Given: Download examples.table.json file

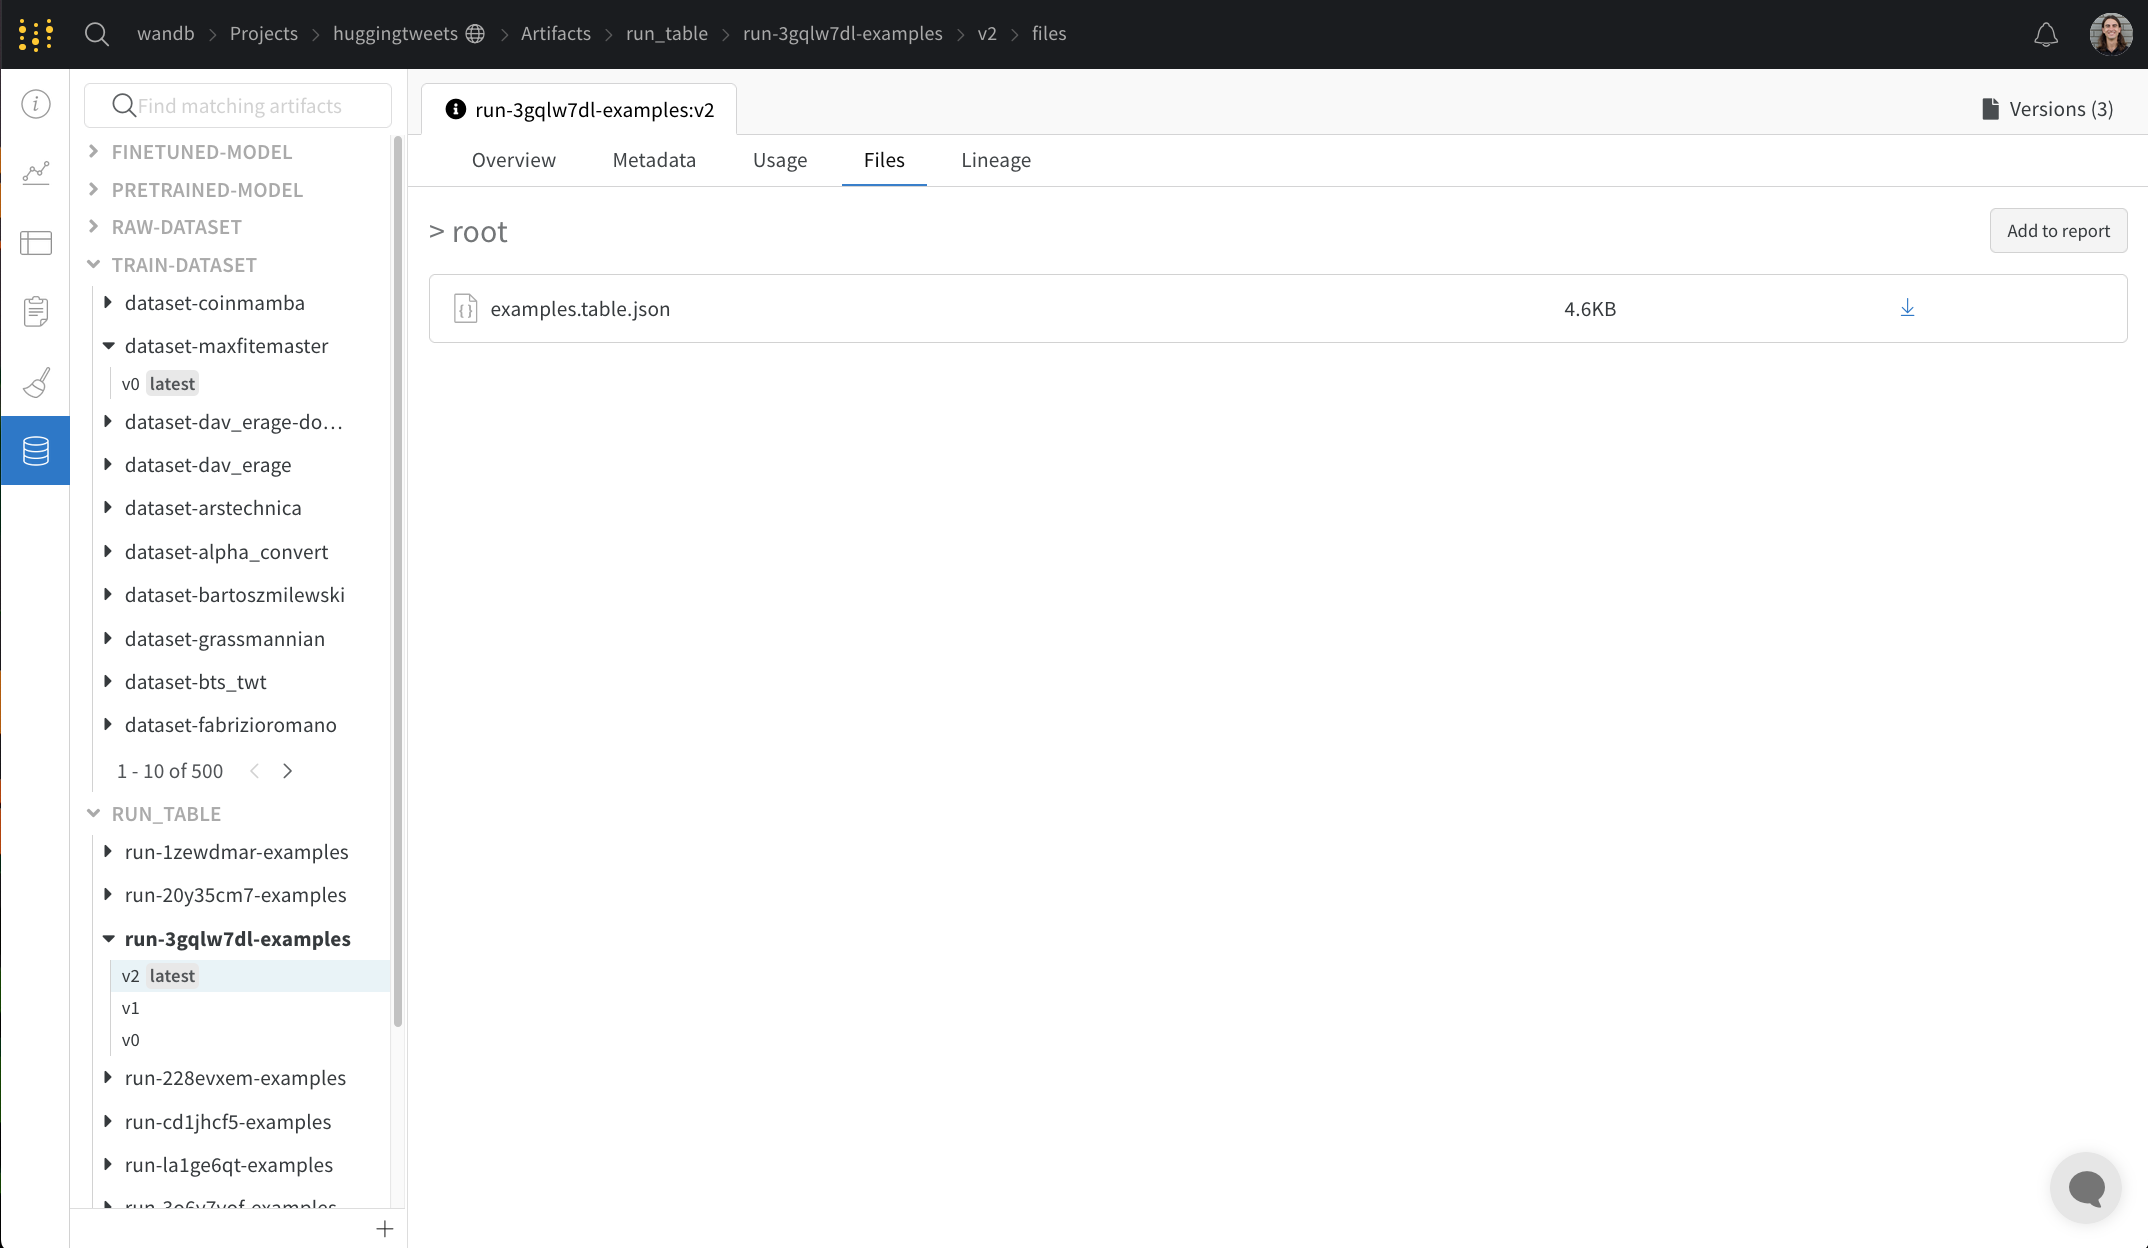Looking at the screenshot, I should (1907, 308).
